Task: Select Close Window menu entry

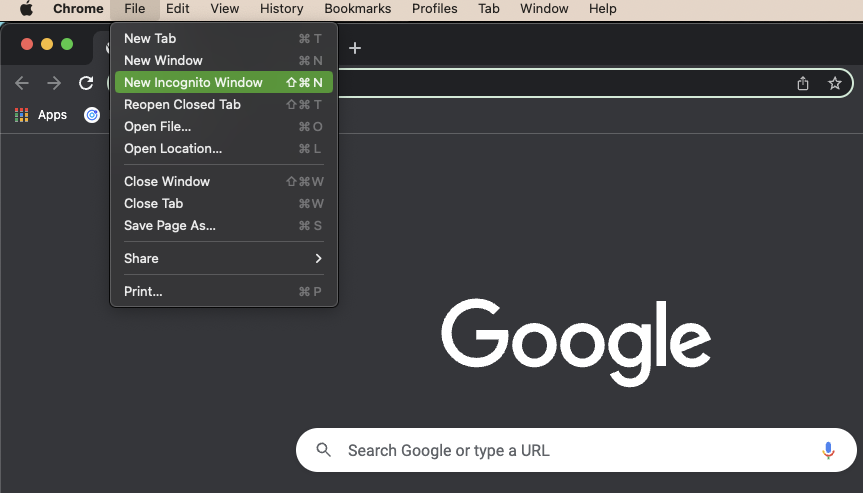Action: [223, 182]
